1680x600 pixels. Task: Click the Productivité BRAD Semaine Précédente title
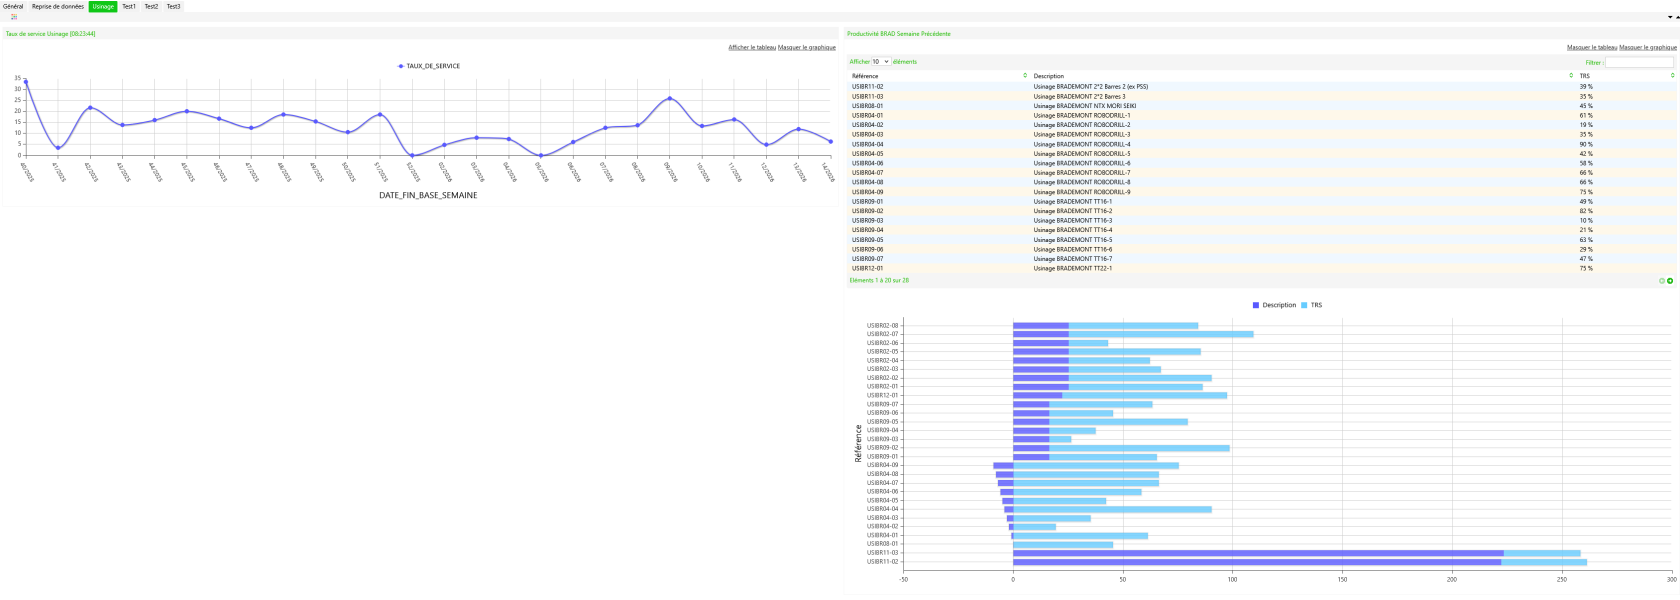(x=899, y=34)
